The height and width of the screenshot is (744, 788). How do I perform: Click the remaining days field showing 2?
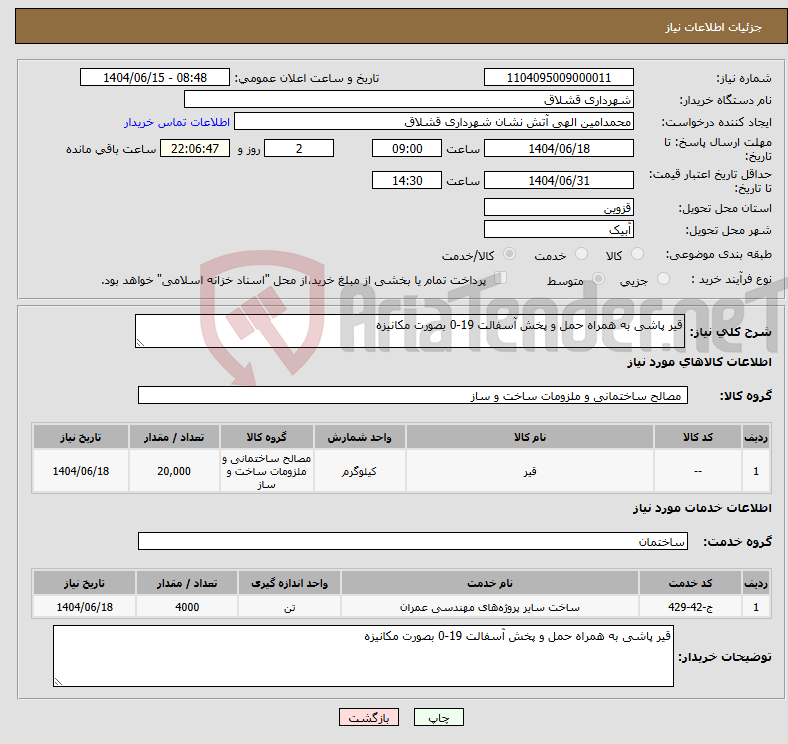pyautogui.click(x=299, y=148)
